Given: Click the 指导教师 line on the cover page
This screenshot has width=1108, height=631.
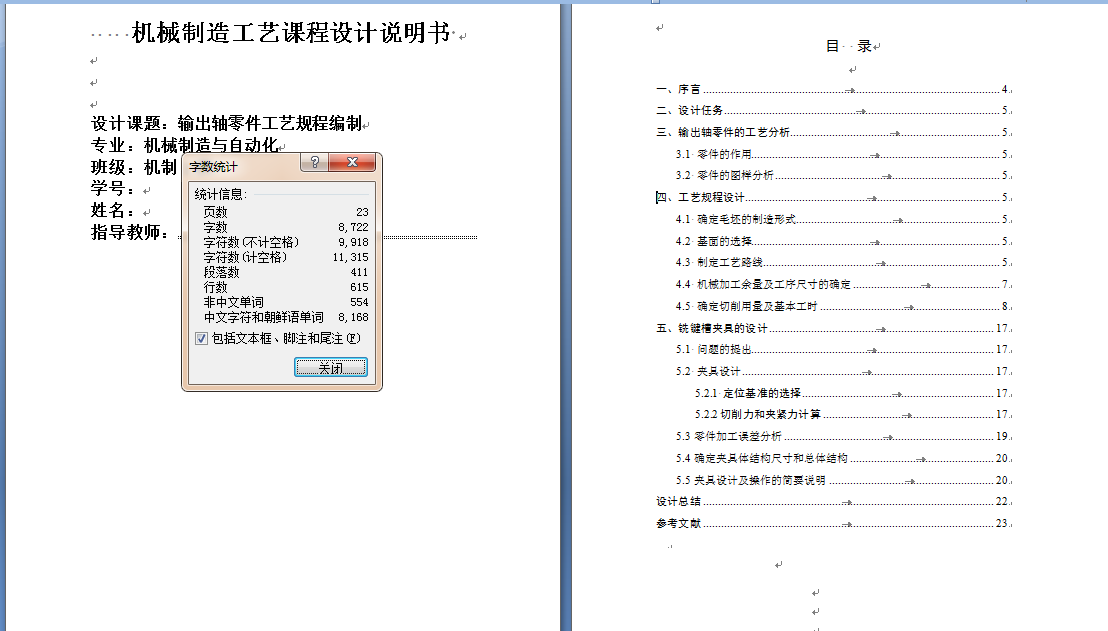Looking at the screenshot, I should (130, 231).
